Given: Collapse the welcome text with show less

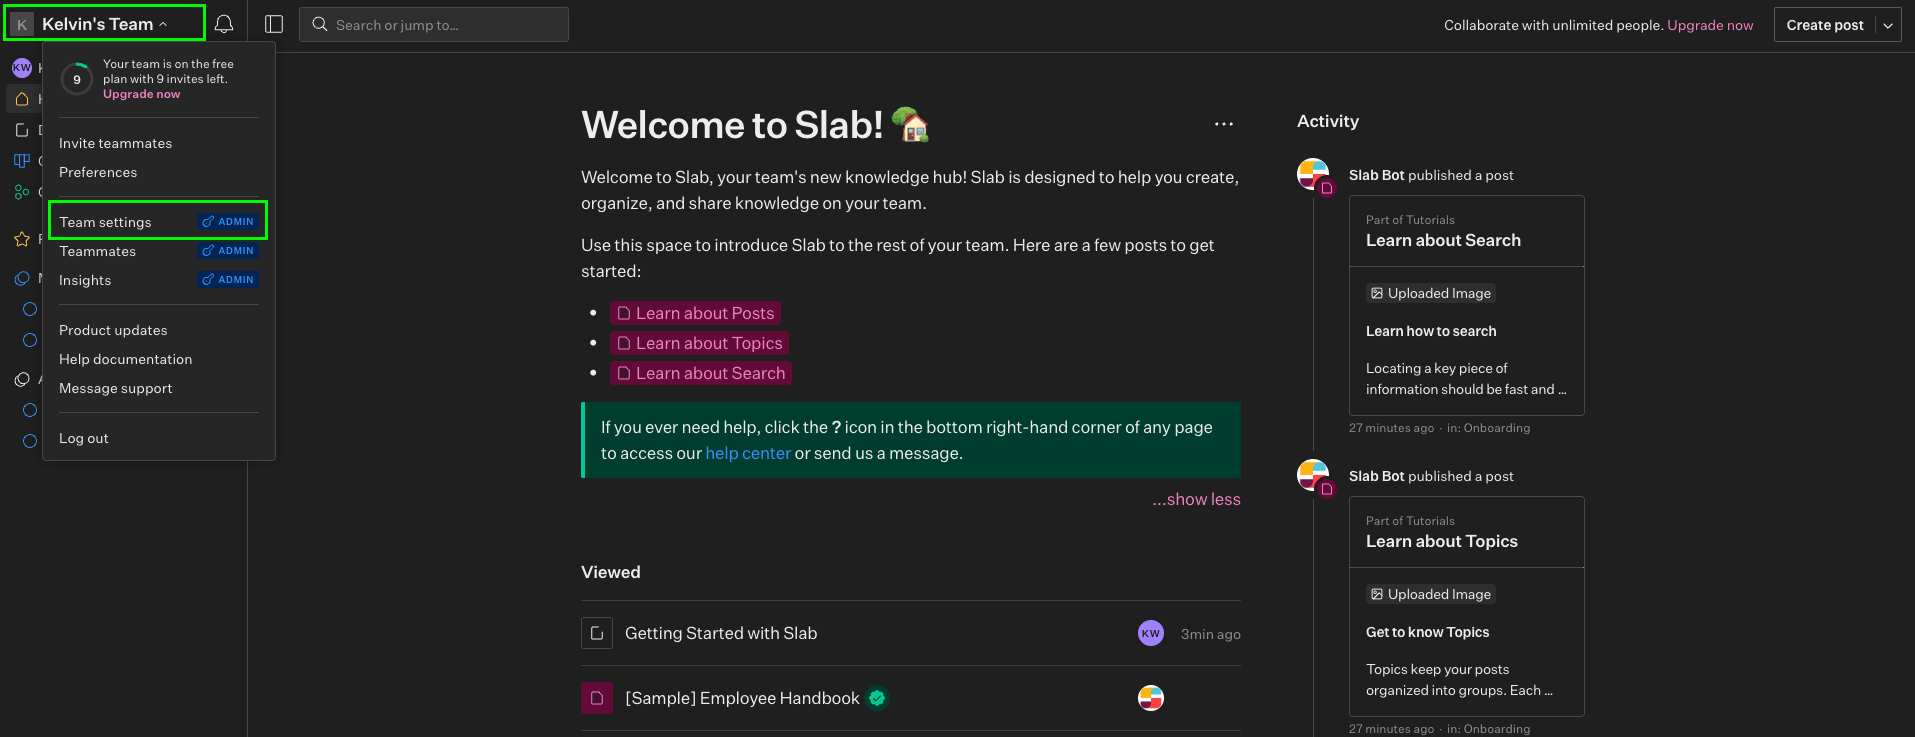Looking at the screenshot, I should [x=1196, y=499].
